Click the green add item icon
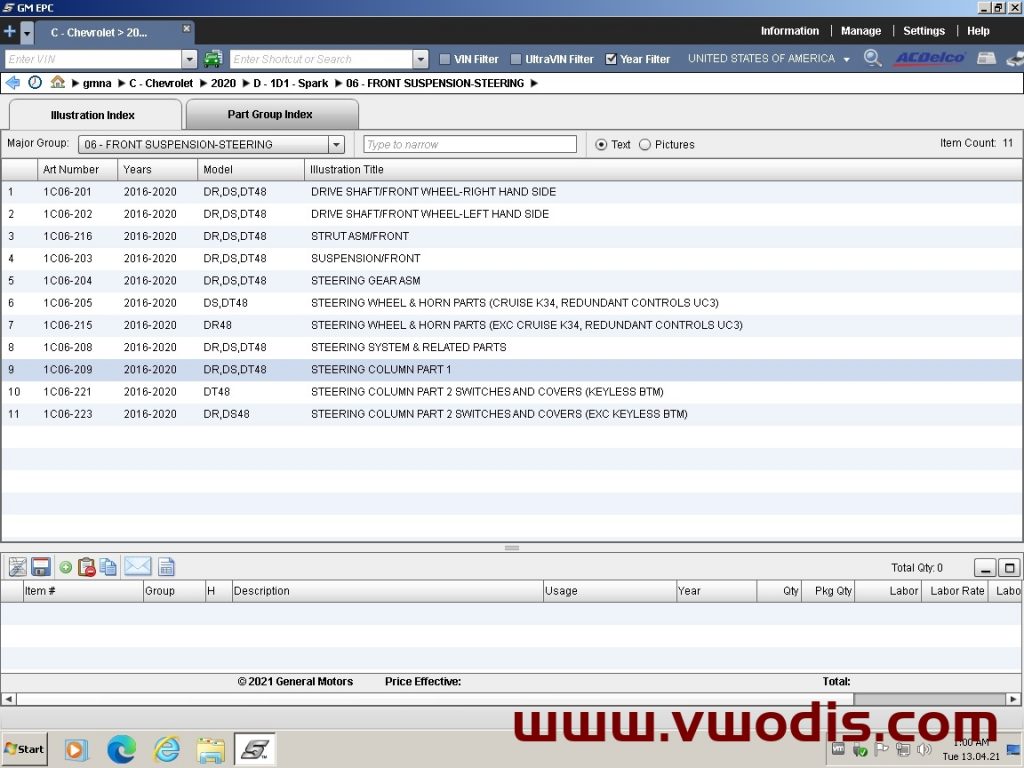The image size is (1024, 768). point(65,568)
